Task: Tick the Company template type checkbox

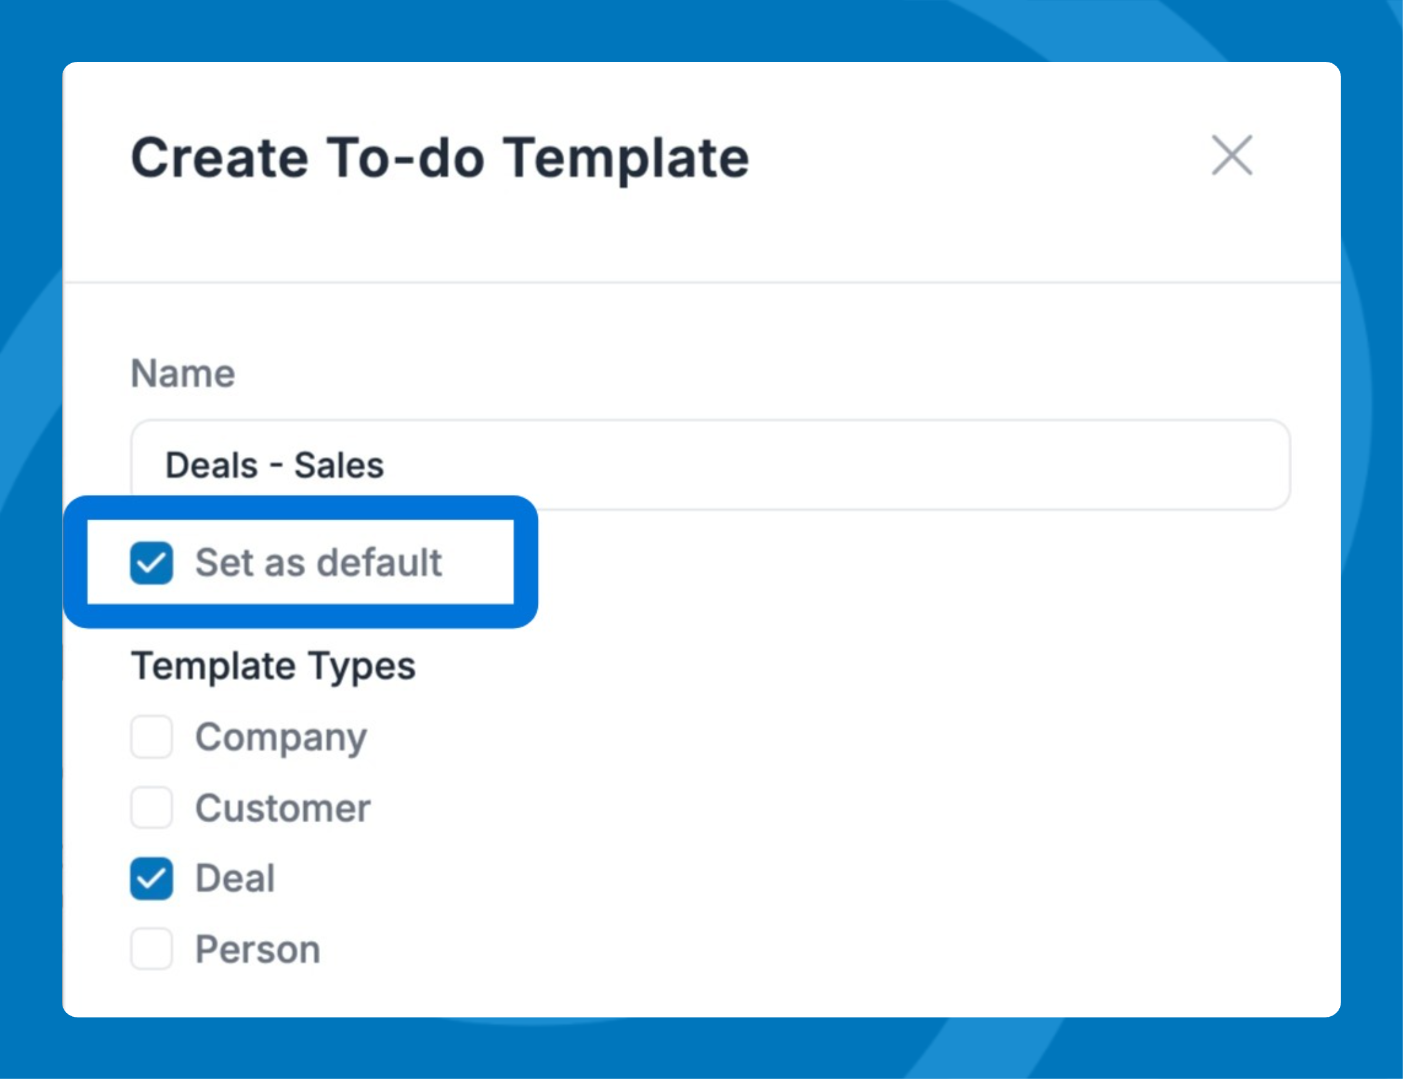Action: click(x=152, y=738)
